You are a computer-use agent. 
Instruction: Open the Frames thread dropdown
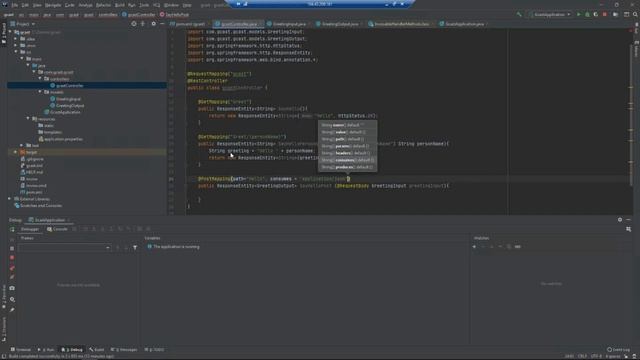[x=108, y=247]
